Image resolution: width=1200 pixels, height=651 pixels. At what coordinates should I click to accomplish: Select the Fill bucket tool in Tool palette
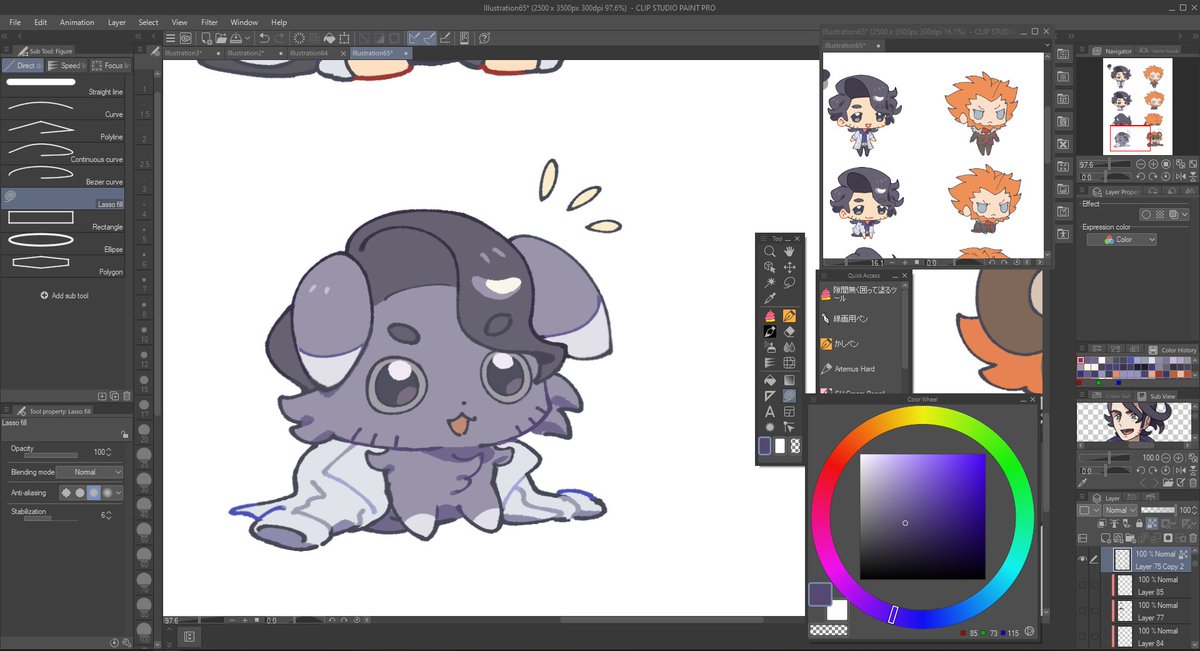pos(770,380)
